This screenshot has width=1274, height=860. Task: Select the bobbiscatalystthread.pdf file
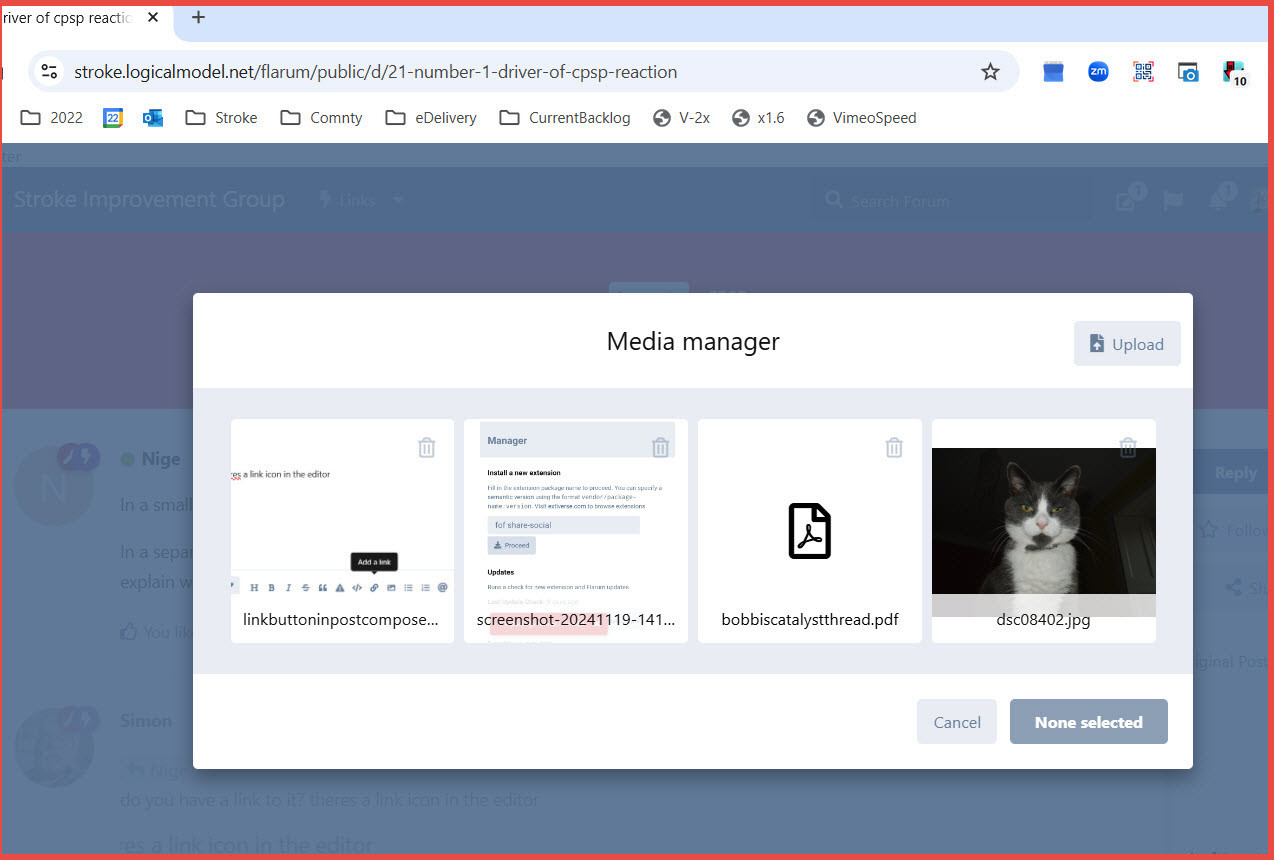tap(810, 530)
